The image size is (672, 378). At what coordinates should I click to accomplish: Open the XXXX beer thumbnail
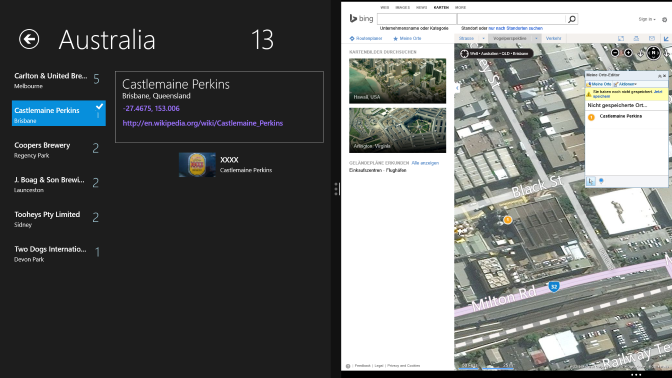(197, 165)
